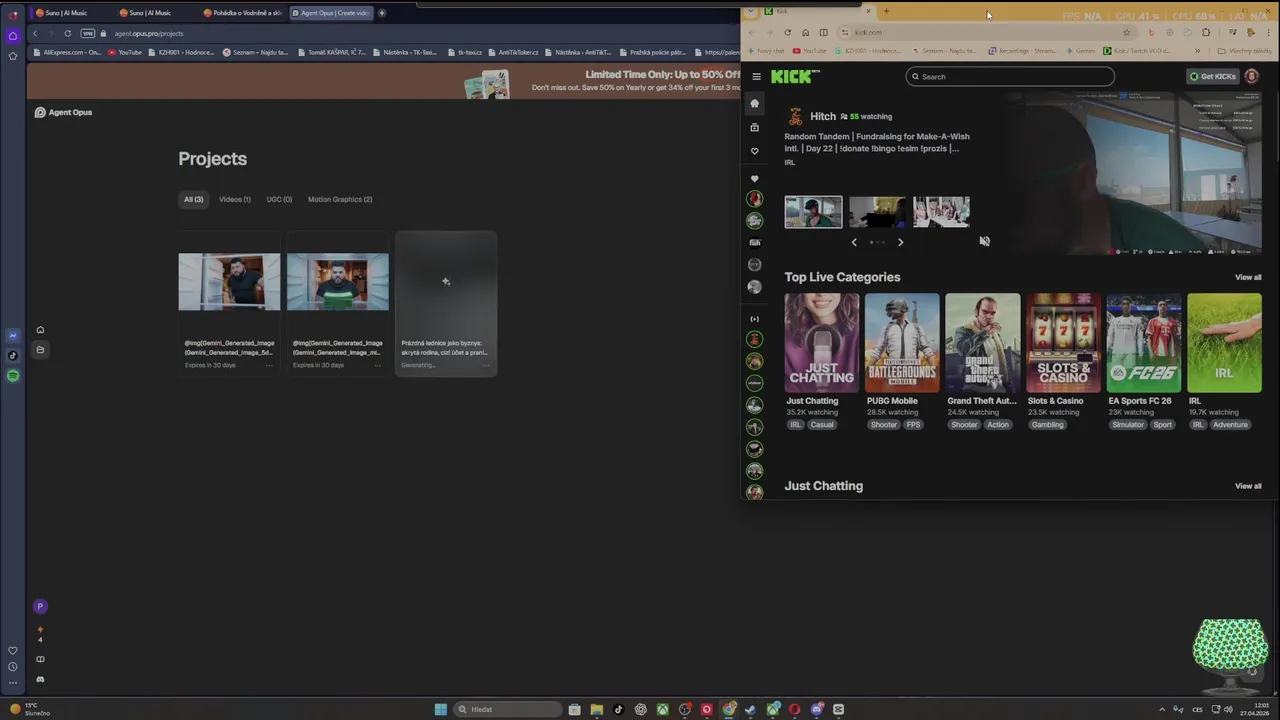This screenshot has width=1280, height=720.
Task: Open Chrome three-dot menu
Action: pyautogui.click(x=1267, y=32)
